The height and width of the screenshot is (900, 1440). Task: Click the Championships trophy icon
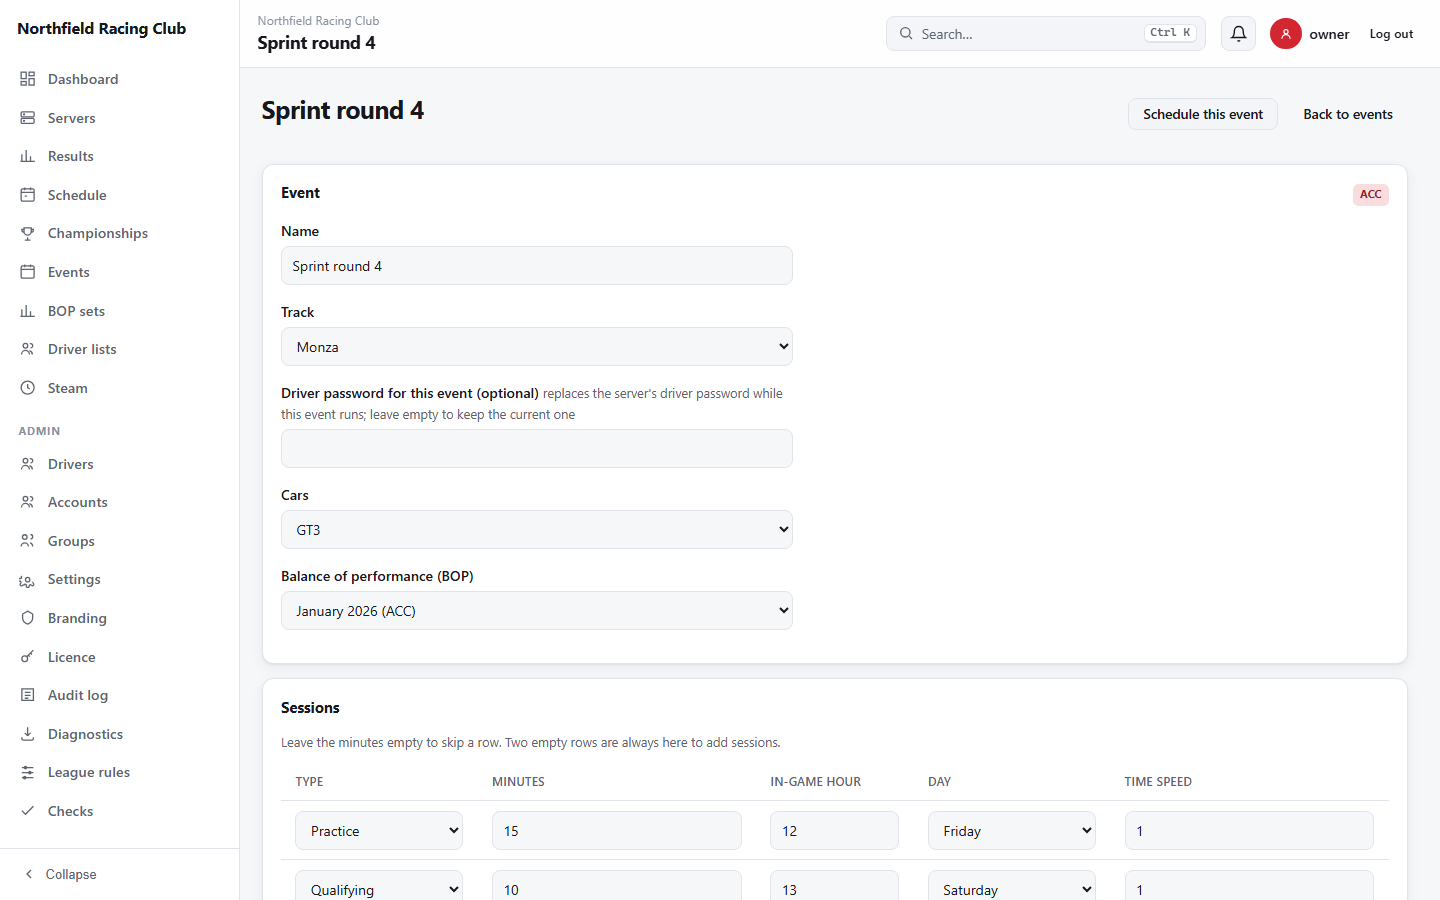click(28, 233)
